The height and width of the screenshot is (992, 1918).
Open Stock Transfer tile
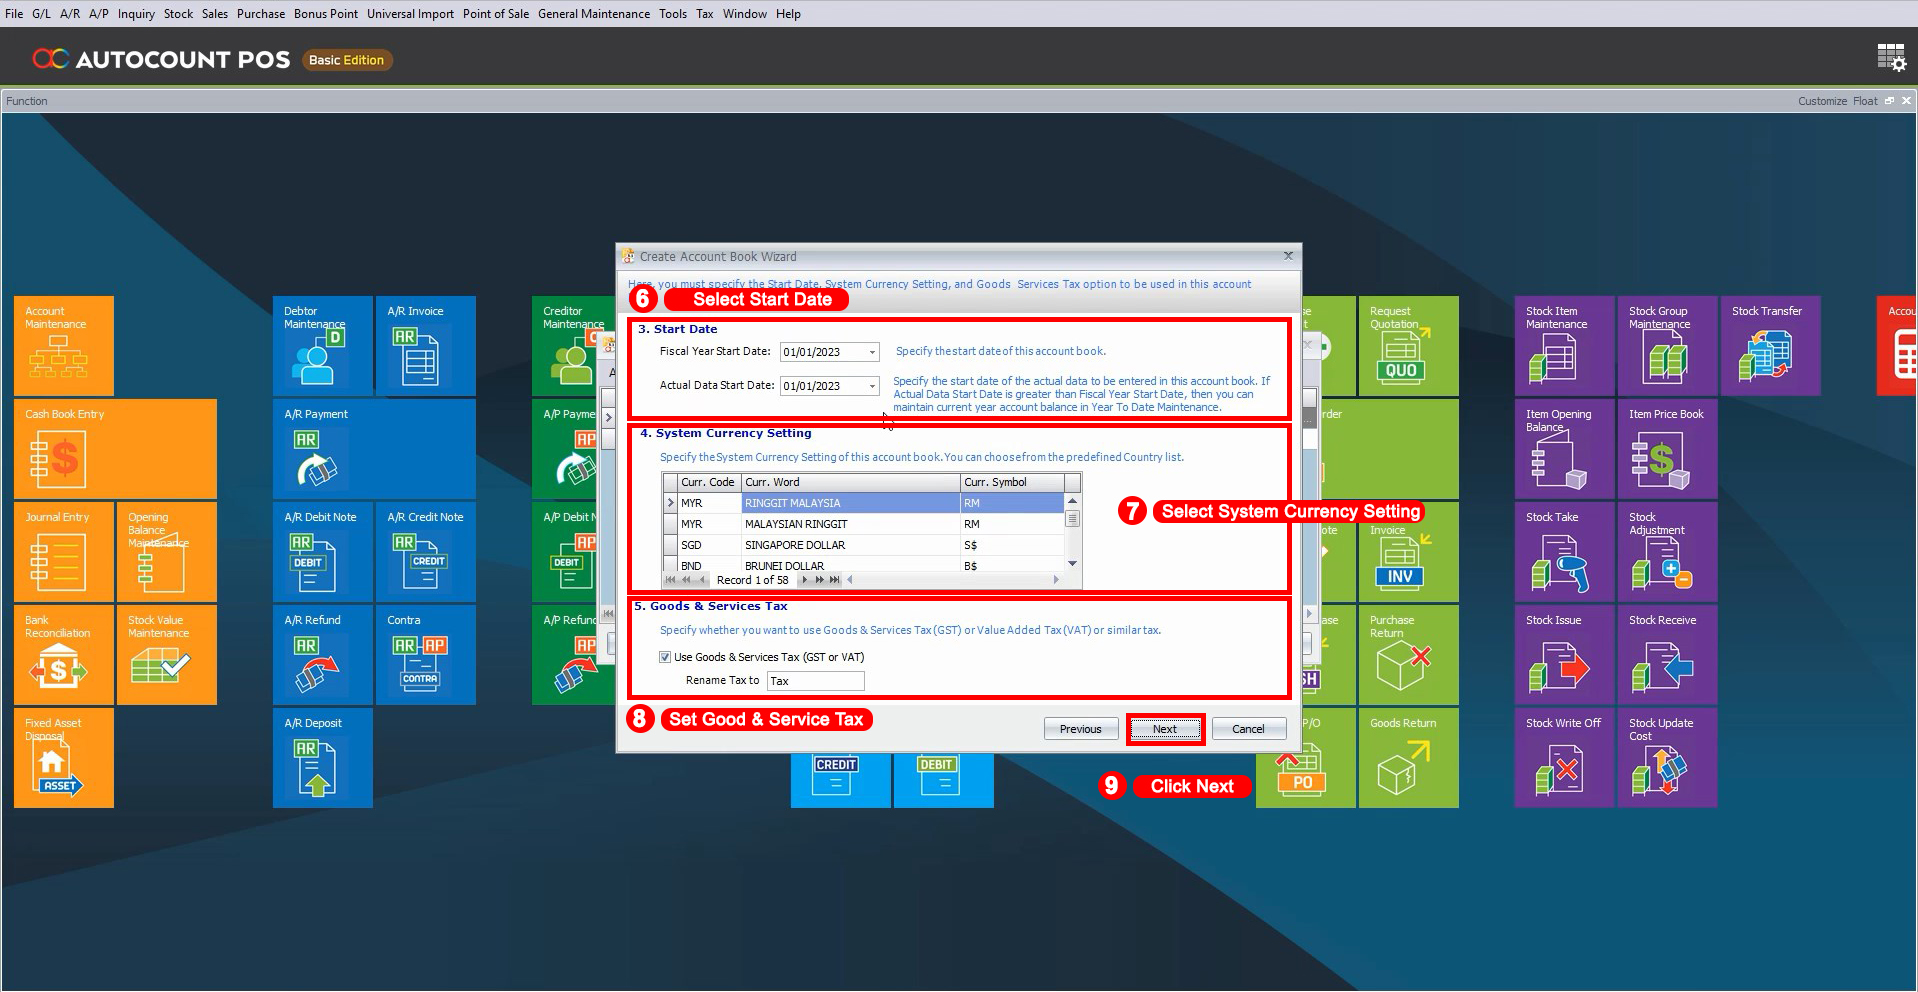1771,345
